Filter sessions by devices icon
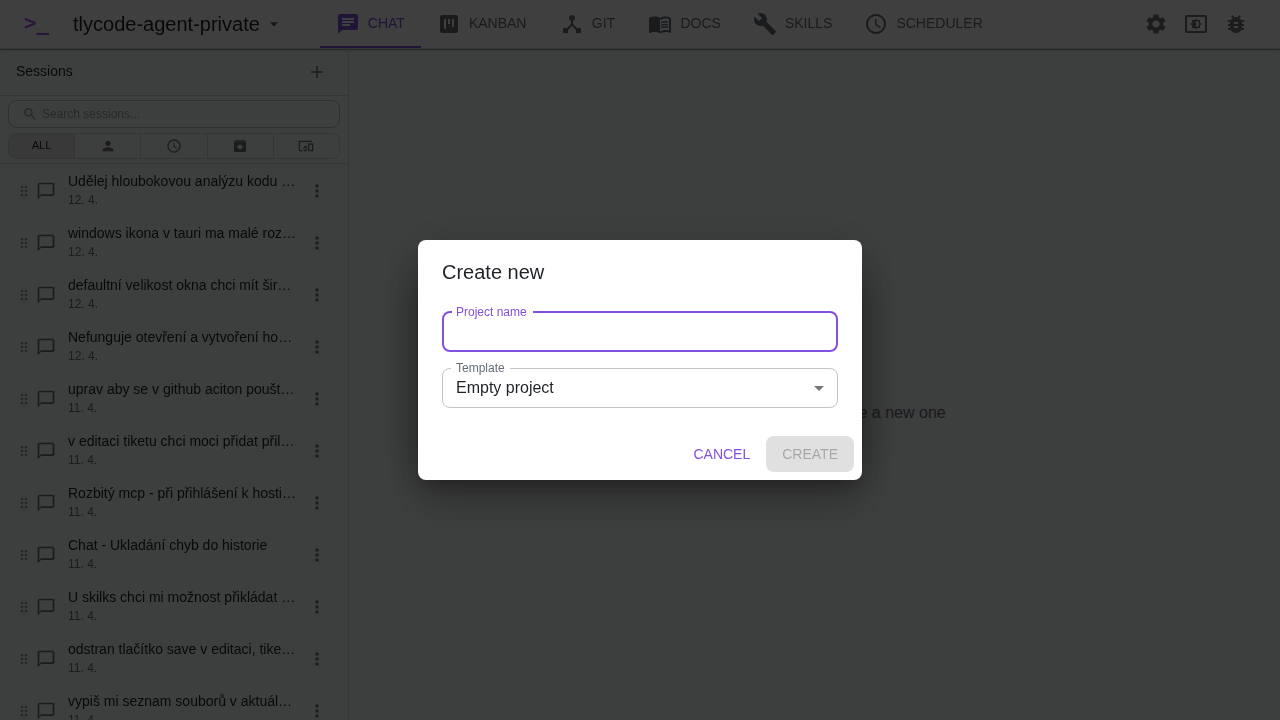 306,146
